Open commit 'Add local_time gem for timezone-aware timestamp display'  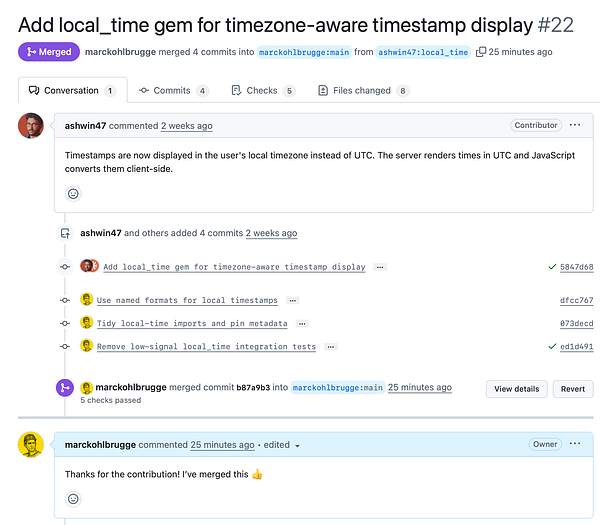pos(234,267)
